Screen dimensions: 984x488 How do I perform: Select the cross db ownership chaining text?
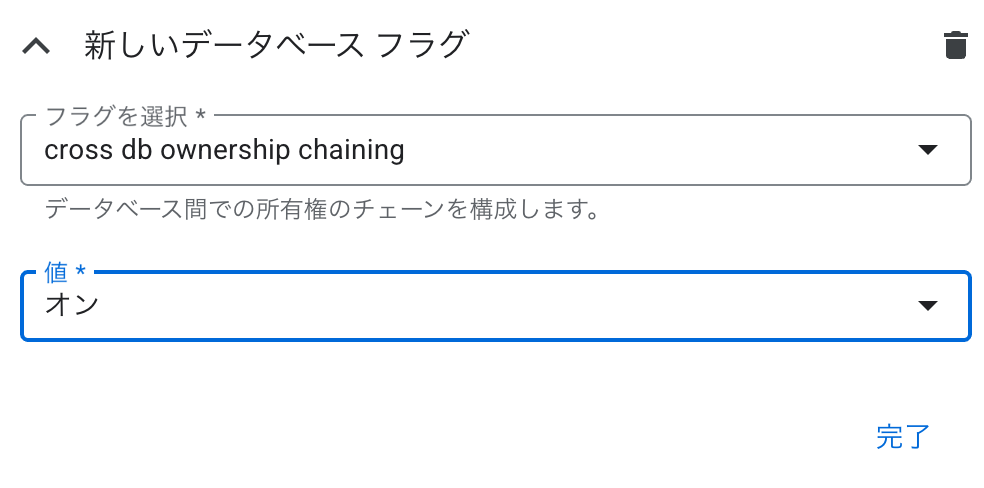pyautogui.click(x=224, y=151)
